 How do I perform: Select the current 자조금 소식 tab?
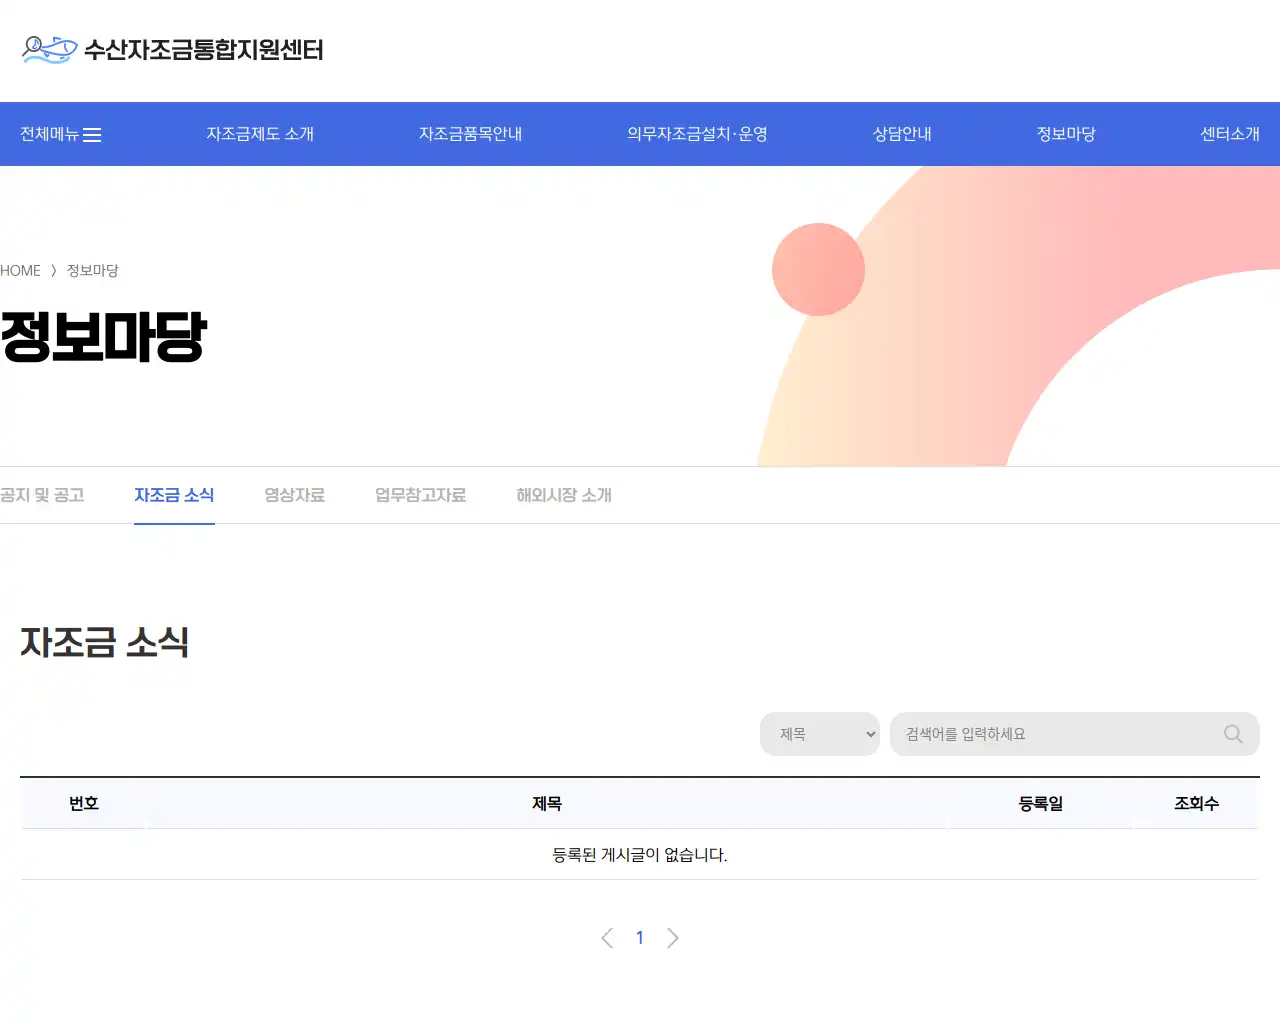174,494
